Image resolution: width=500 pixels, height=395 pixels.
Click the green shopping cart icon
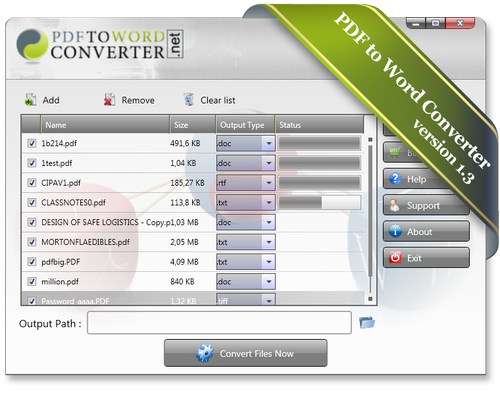(x=395, y=152)
